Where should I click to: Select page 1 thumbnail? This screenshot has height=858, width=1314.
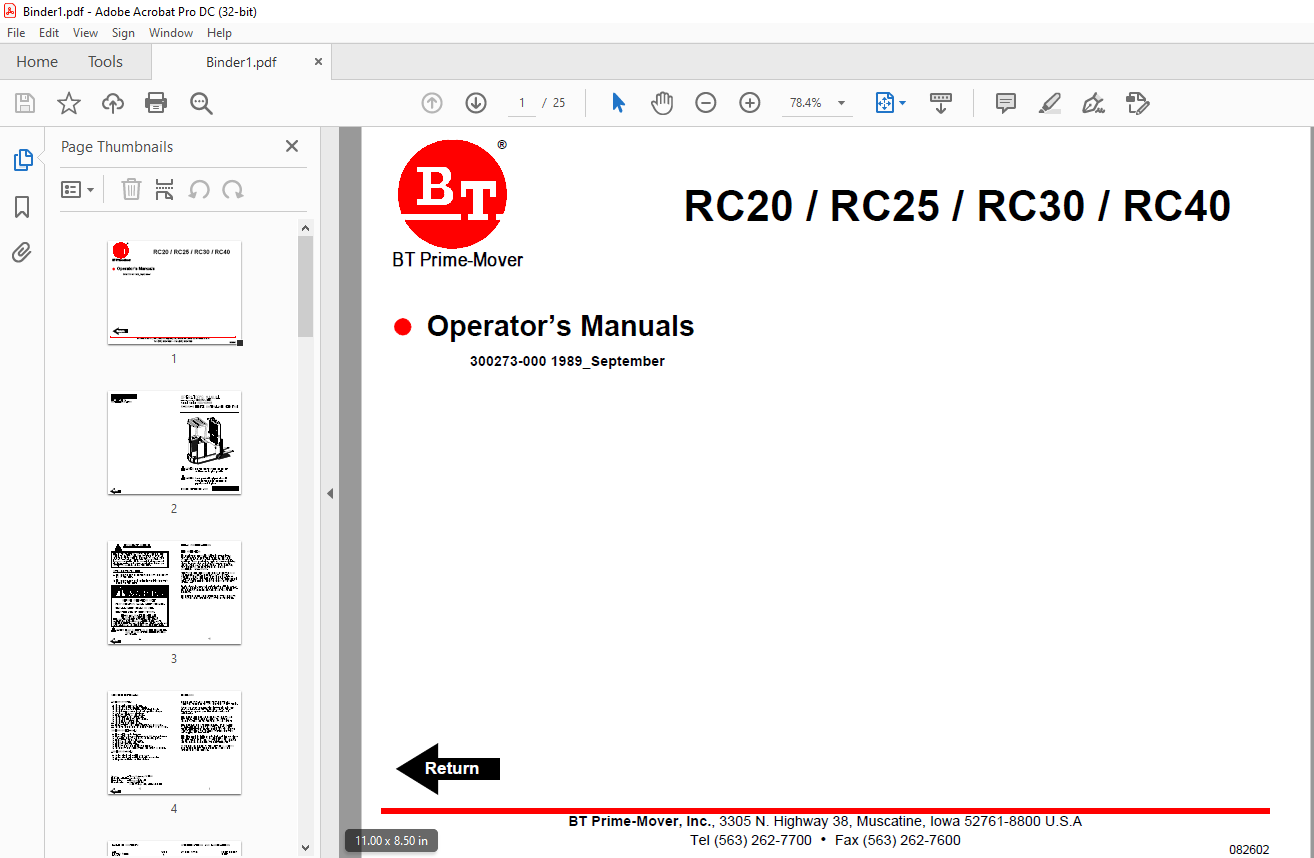click(175, 293)
